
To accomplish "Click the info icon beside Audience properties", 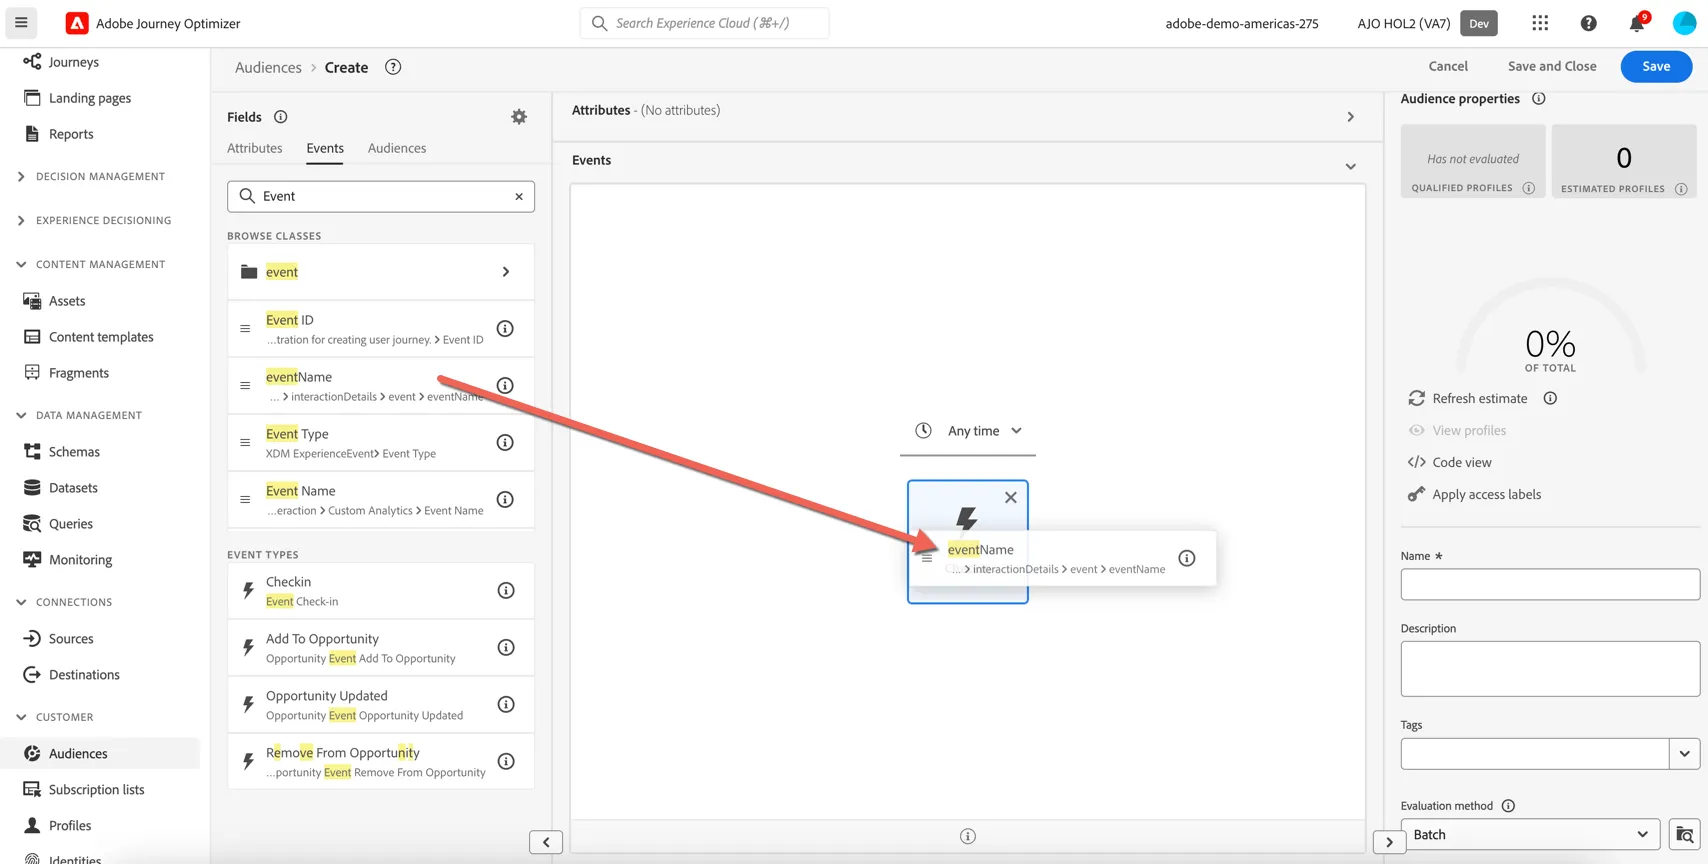I will 1539,99.
